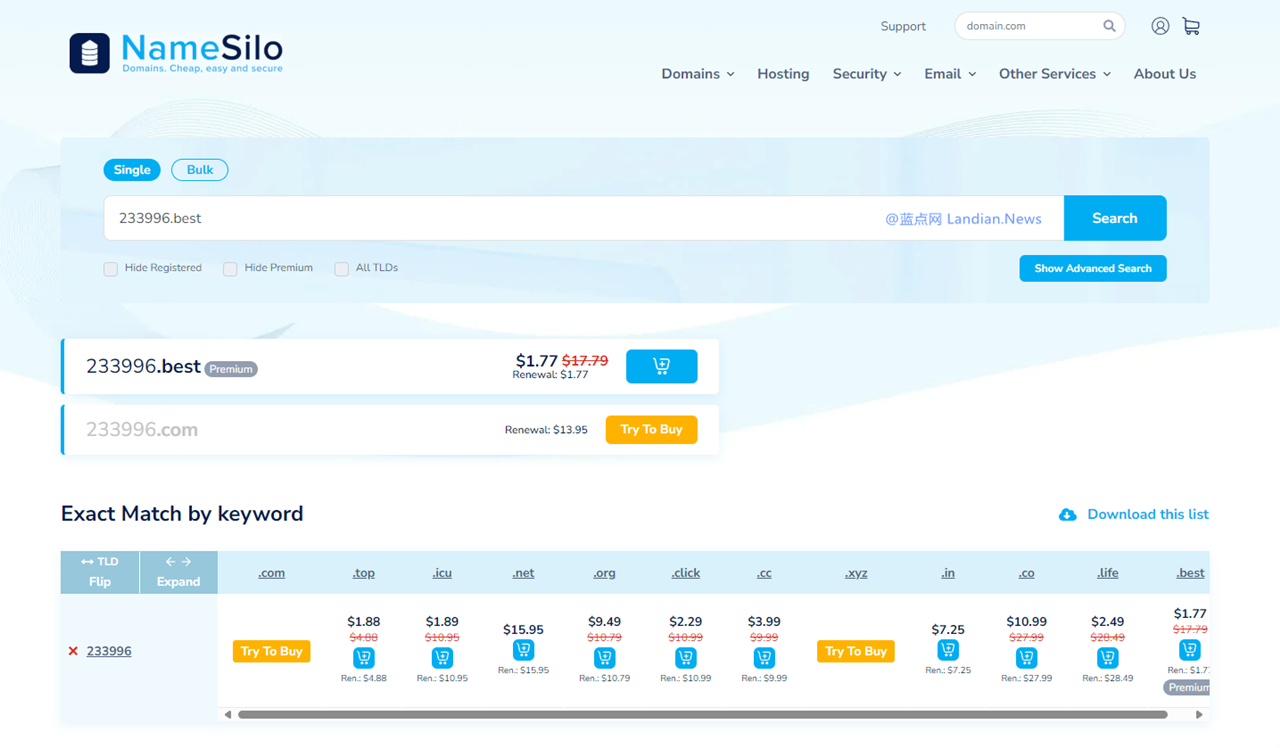
Task: Click the .click column header
Action: point(685,573)
